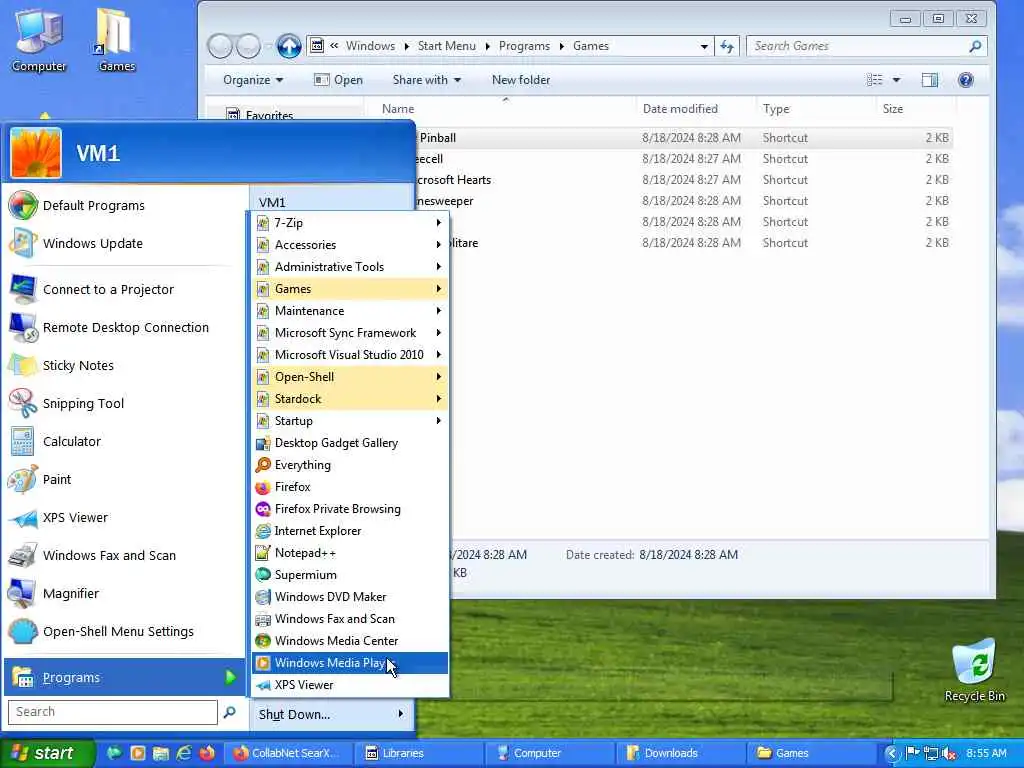Viewport: 1024px width, 768px height.
Task: Select the Computer desktop icon
Action: click(x=39, y=40)
